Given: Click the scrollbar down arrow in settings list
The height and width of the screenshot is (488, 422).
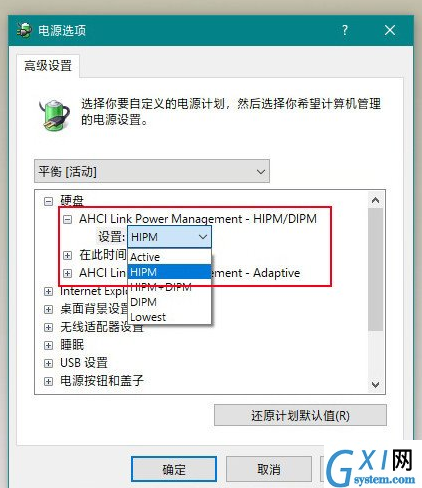Looking at the screenshot, I should 376,385.
